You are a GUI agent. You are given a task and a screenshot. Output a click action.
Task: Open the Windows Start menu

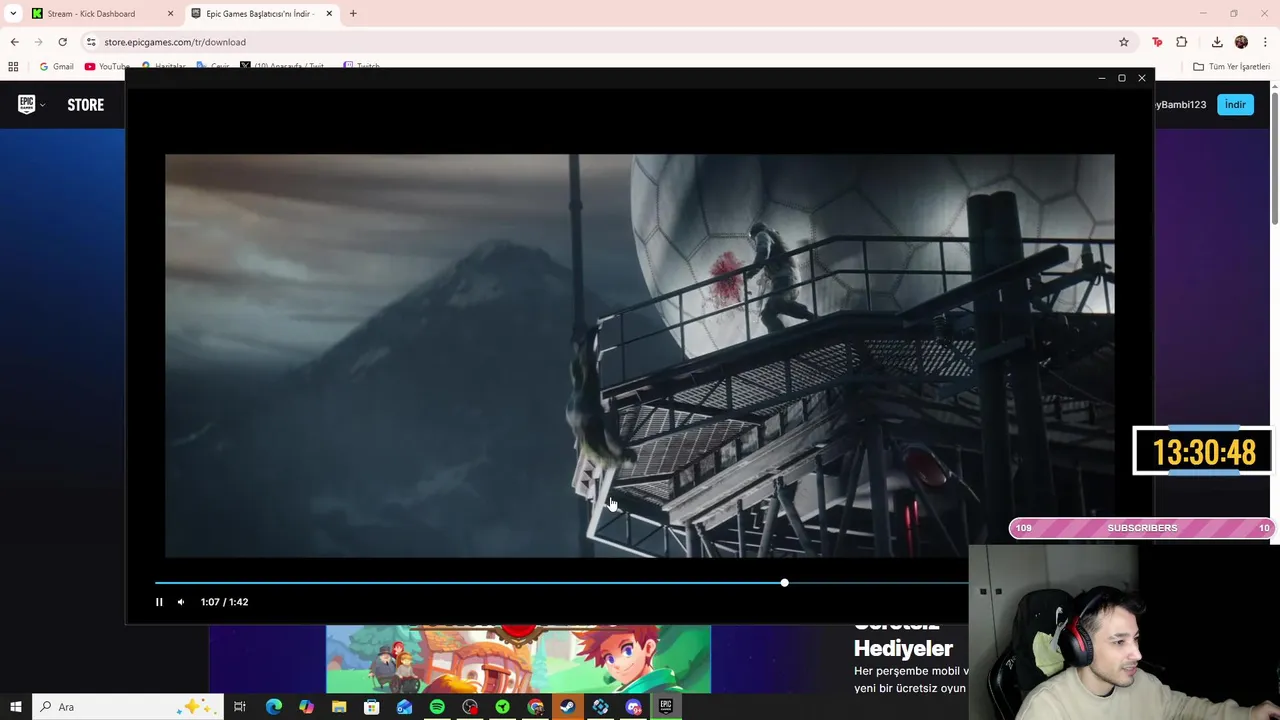tap(15, 707)
